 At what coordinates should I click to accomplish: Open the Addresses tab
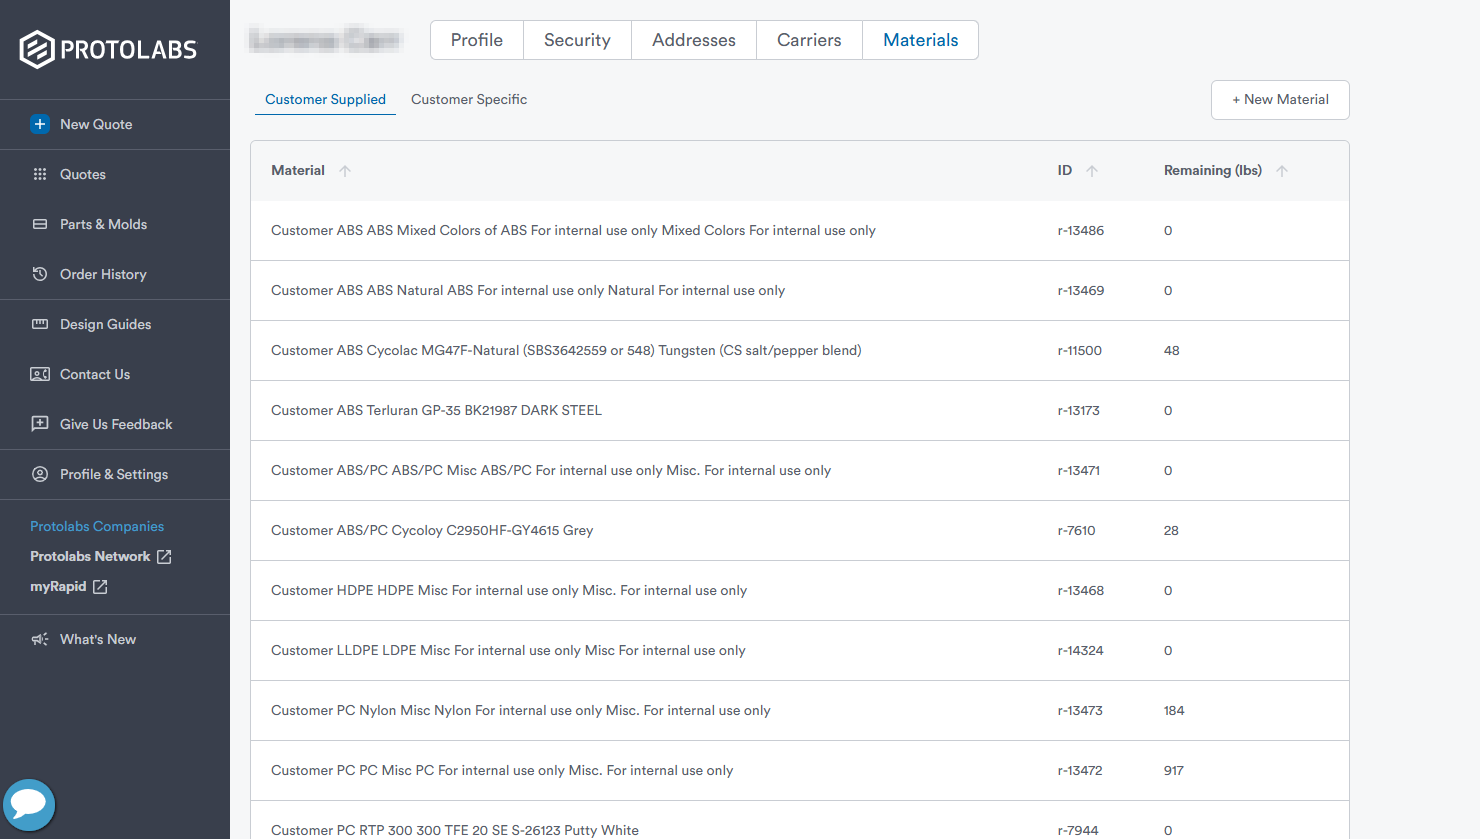click(x=693, y=40)
